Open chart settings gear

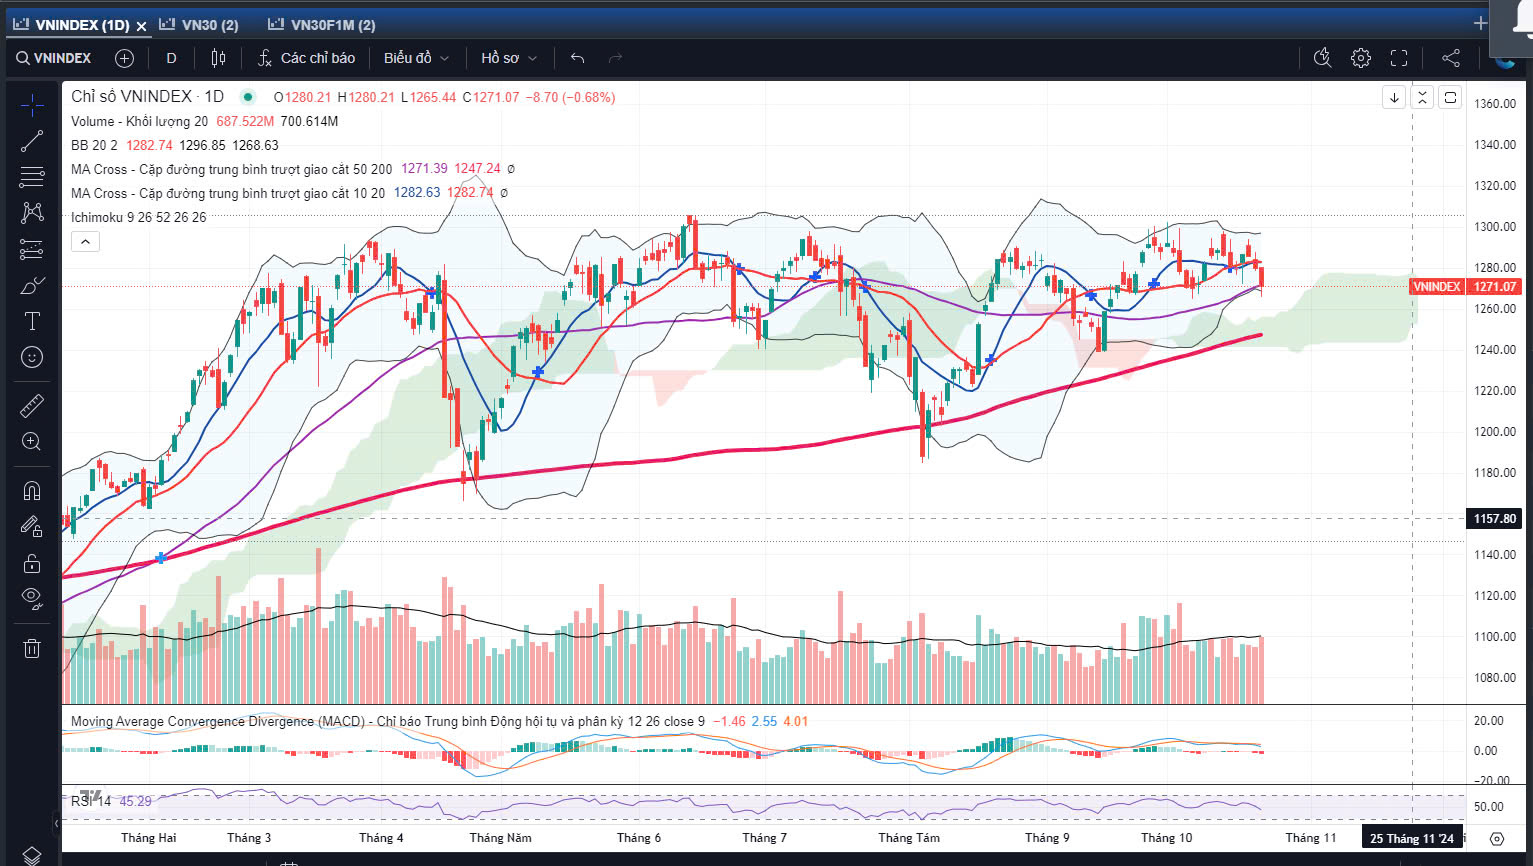1360,58
